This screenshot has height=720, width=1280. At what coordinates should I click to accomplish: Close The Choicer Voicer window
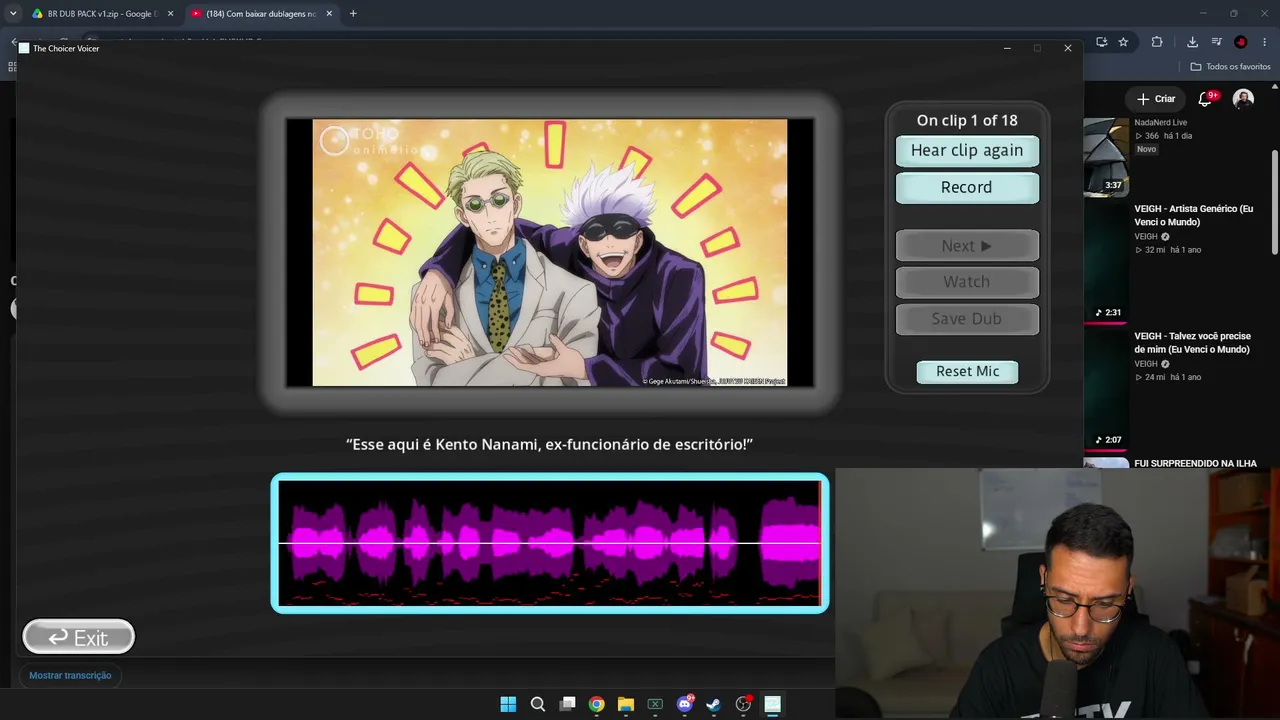1068,48
